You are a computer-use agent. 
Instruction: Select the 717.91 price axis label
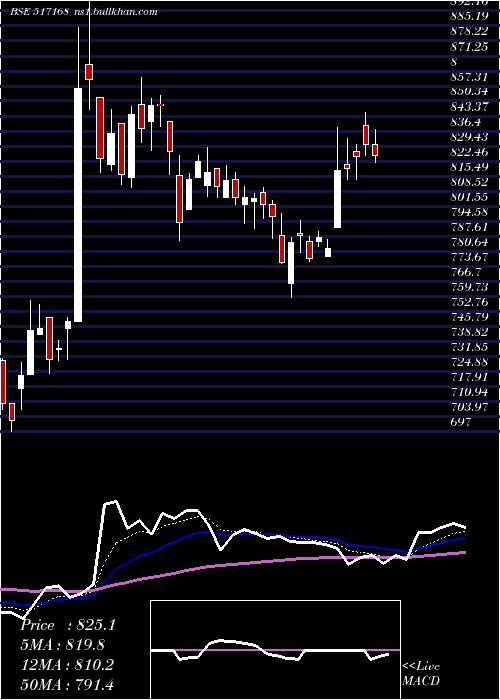point(469,377)
